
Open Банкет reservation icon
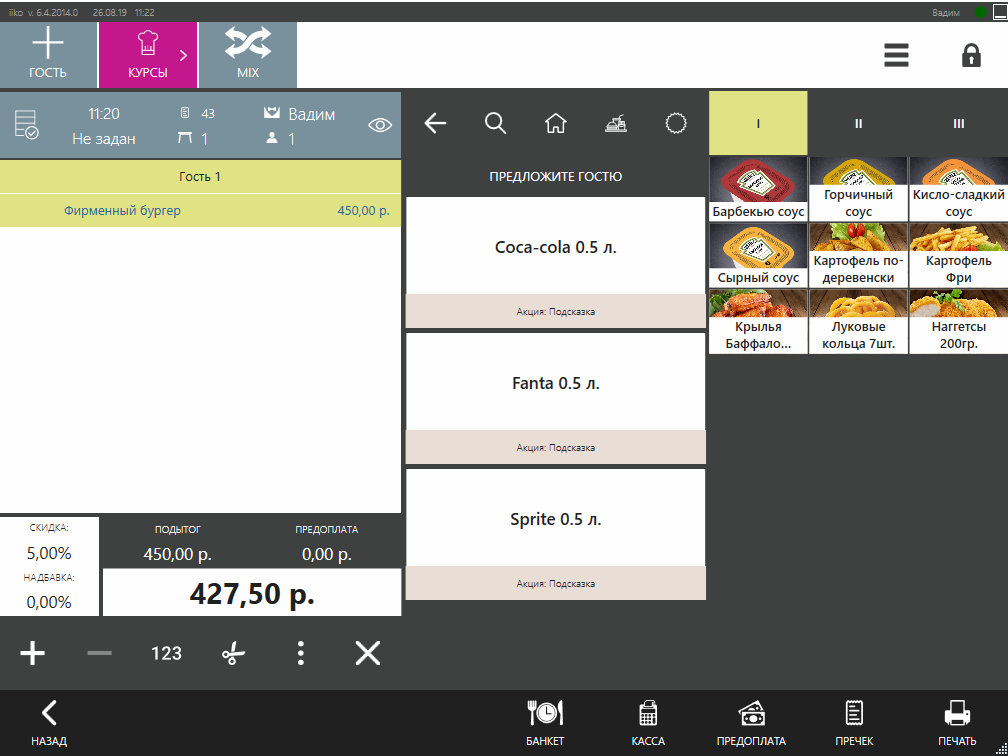point(545,722)
